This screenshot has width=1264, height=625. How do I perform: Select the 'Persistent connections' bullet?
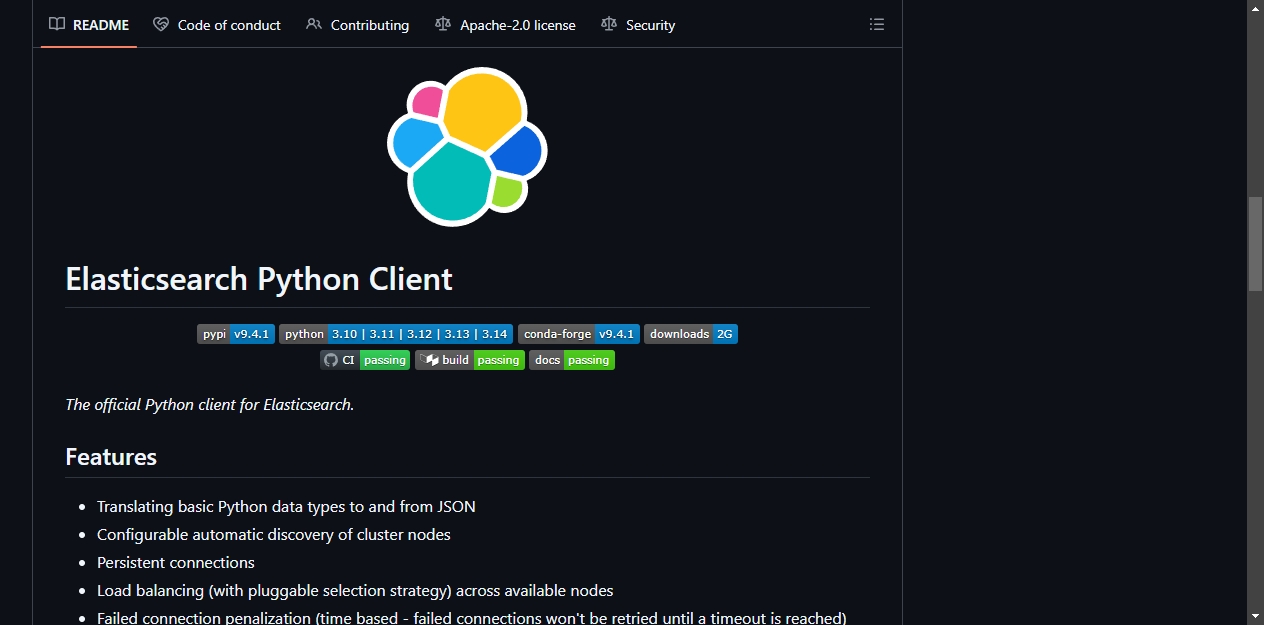[176, 563]
